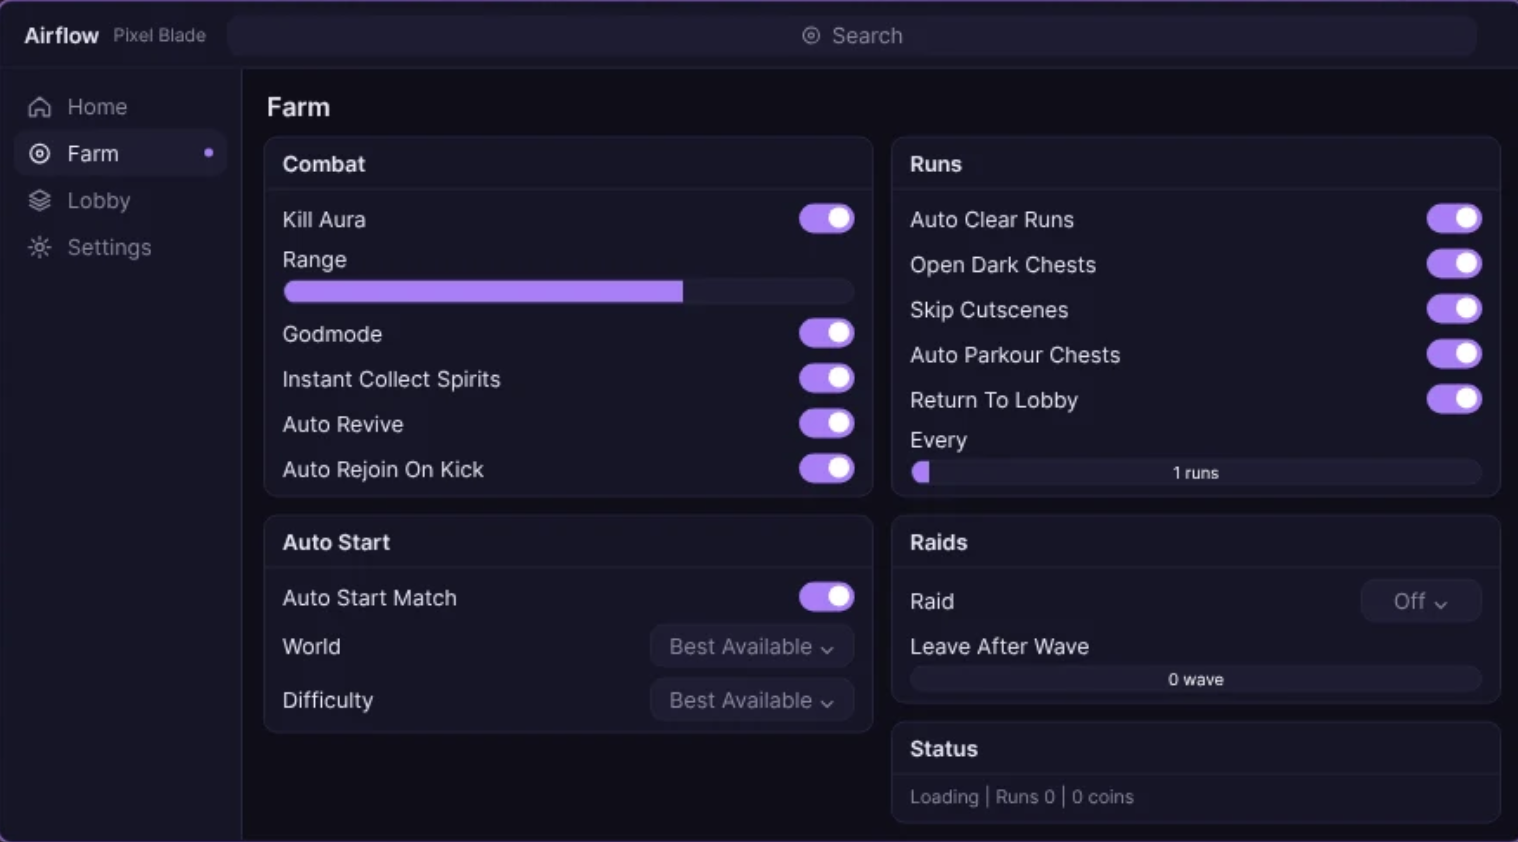Click the Airflow title text

pos(62,36)
